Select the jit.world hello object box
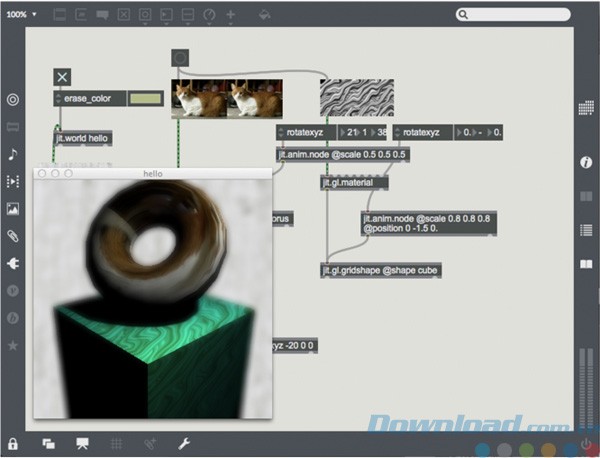The height and width of the screenshot is (458, 600). click(83, 139)
